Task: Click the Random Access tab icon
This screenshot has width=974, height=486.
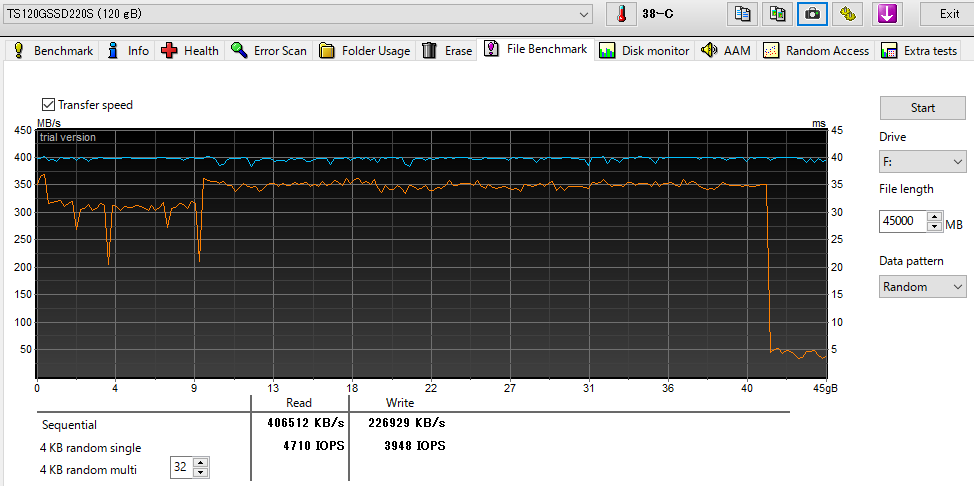Action: pos(771,51)
